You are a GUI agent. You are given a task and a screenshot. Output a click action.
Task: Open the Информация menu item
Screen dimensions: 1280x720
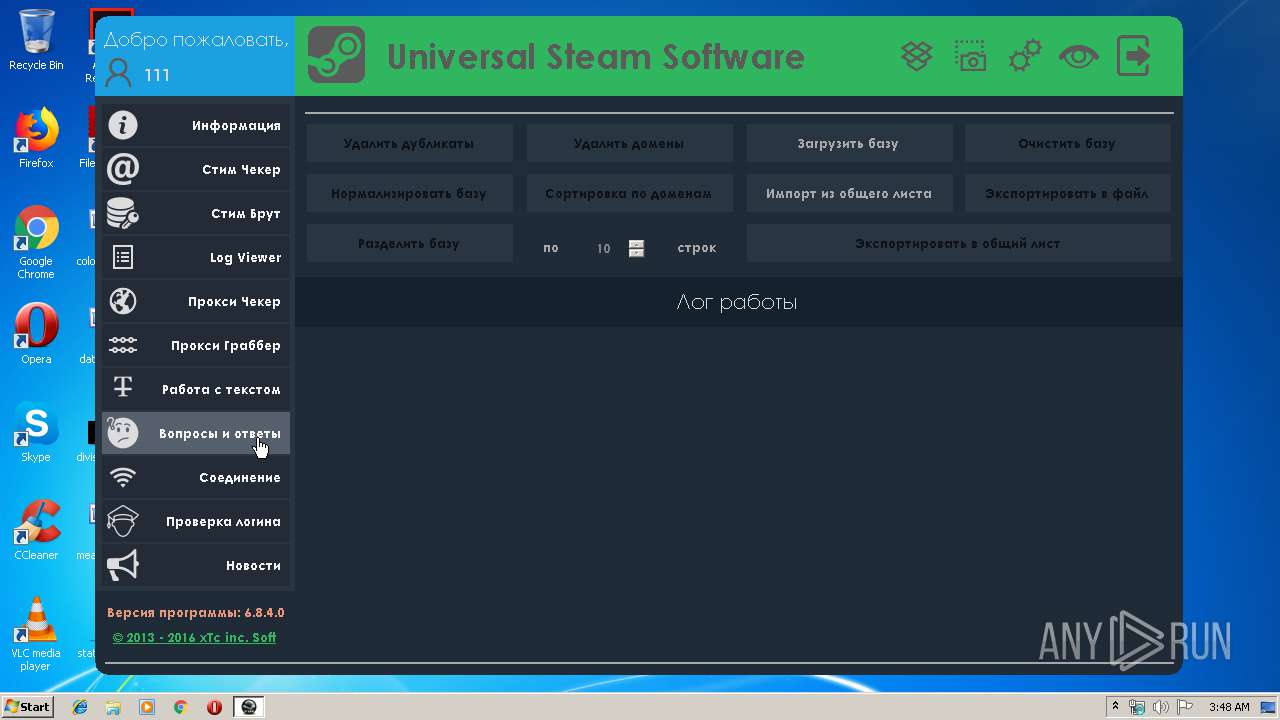click(196, 125)
